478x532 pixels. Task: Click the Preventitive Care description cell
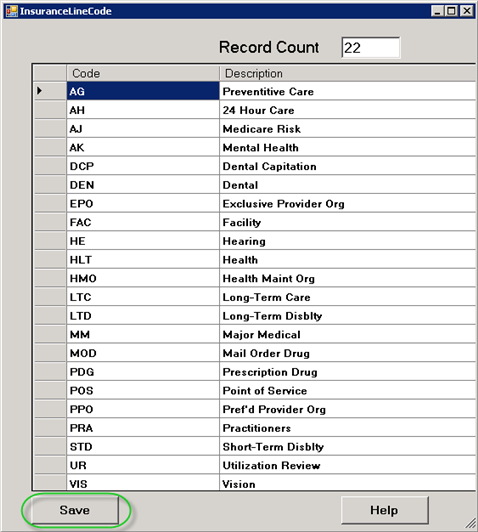point(348,91)
